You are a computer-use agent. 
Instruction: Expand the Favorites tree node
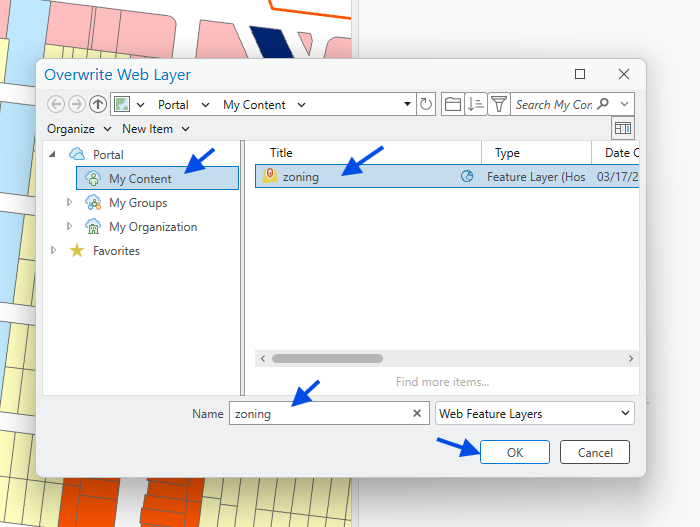pos(53,251)
